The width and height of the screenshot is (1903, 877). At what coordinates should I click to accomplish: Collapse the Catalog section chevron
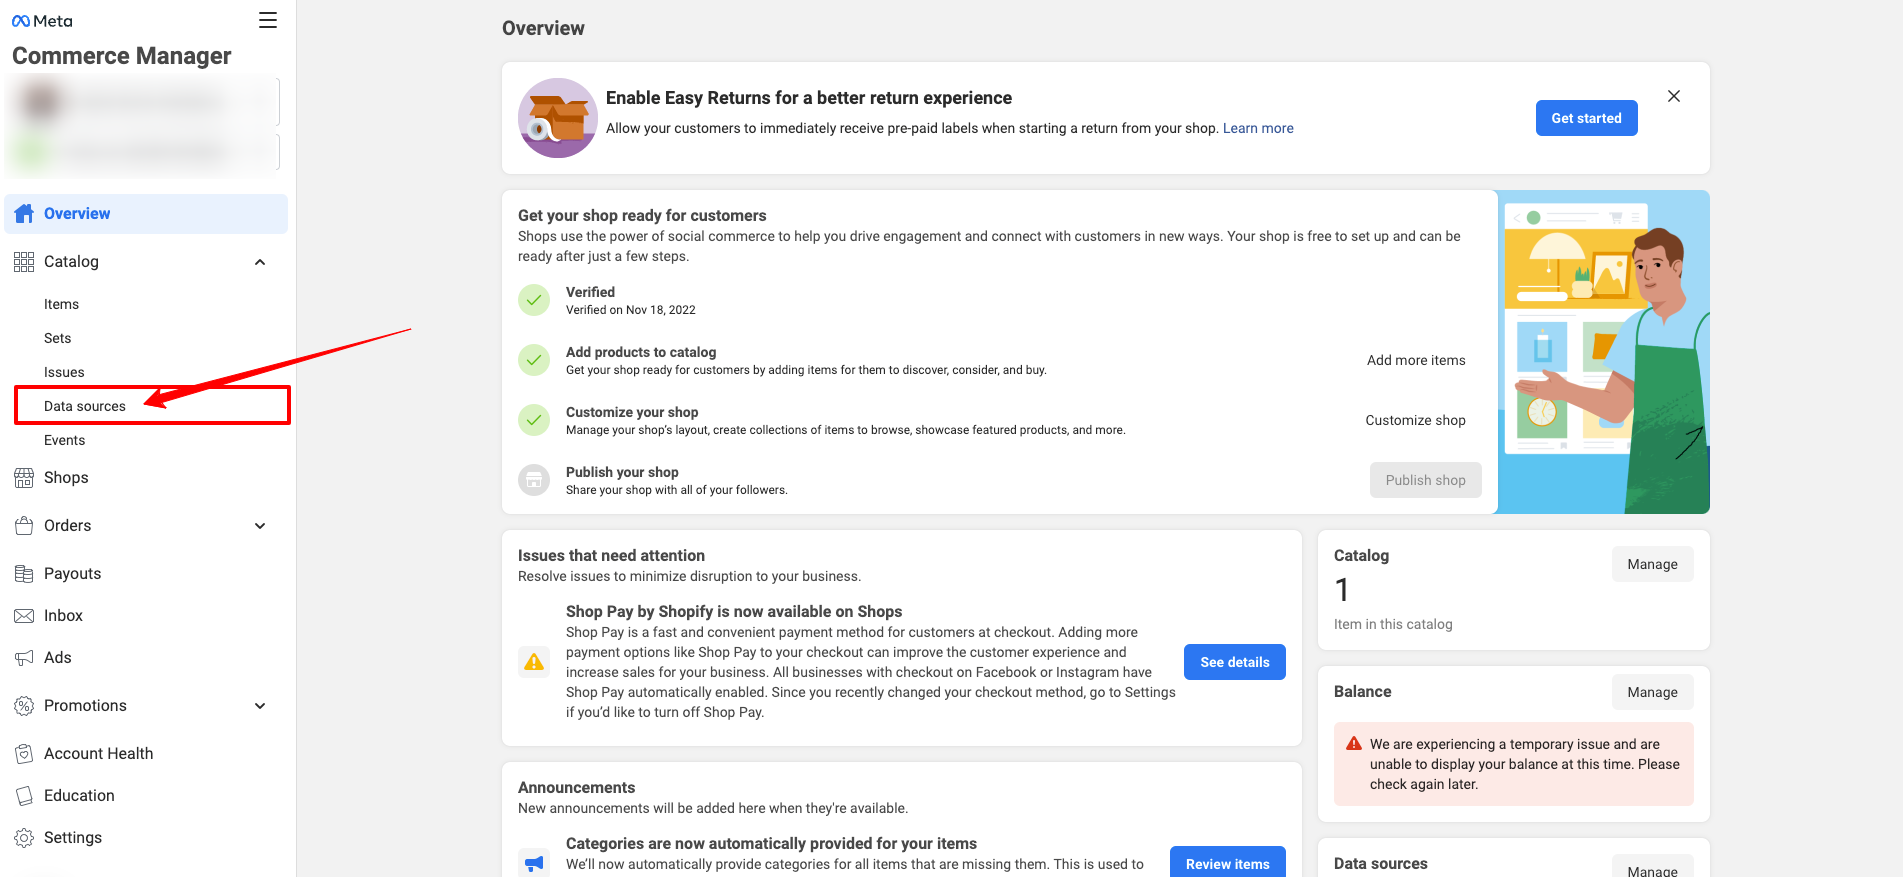coord(260,262)
